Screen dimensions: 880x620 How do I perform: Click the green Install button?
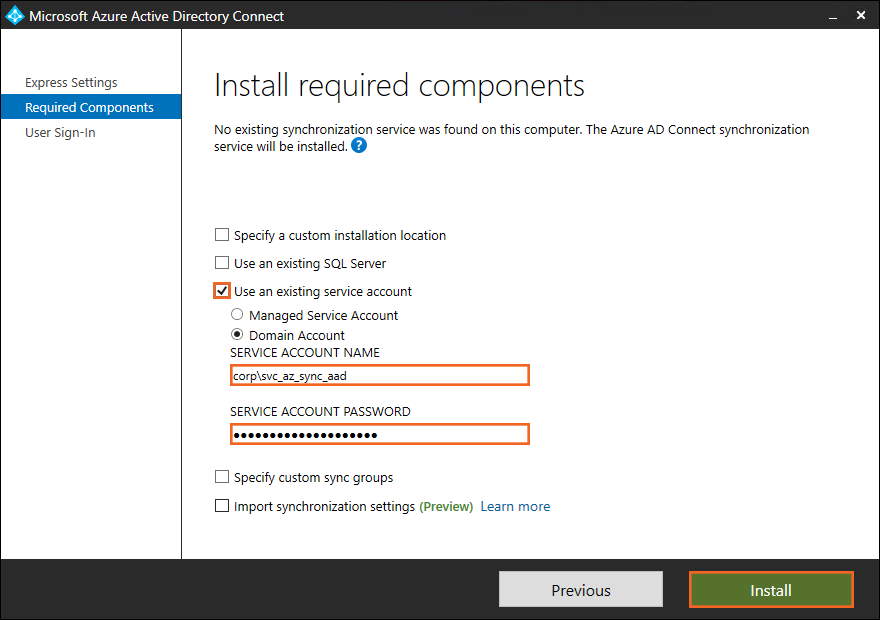770,590
